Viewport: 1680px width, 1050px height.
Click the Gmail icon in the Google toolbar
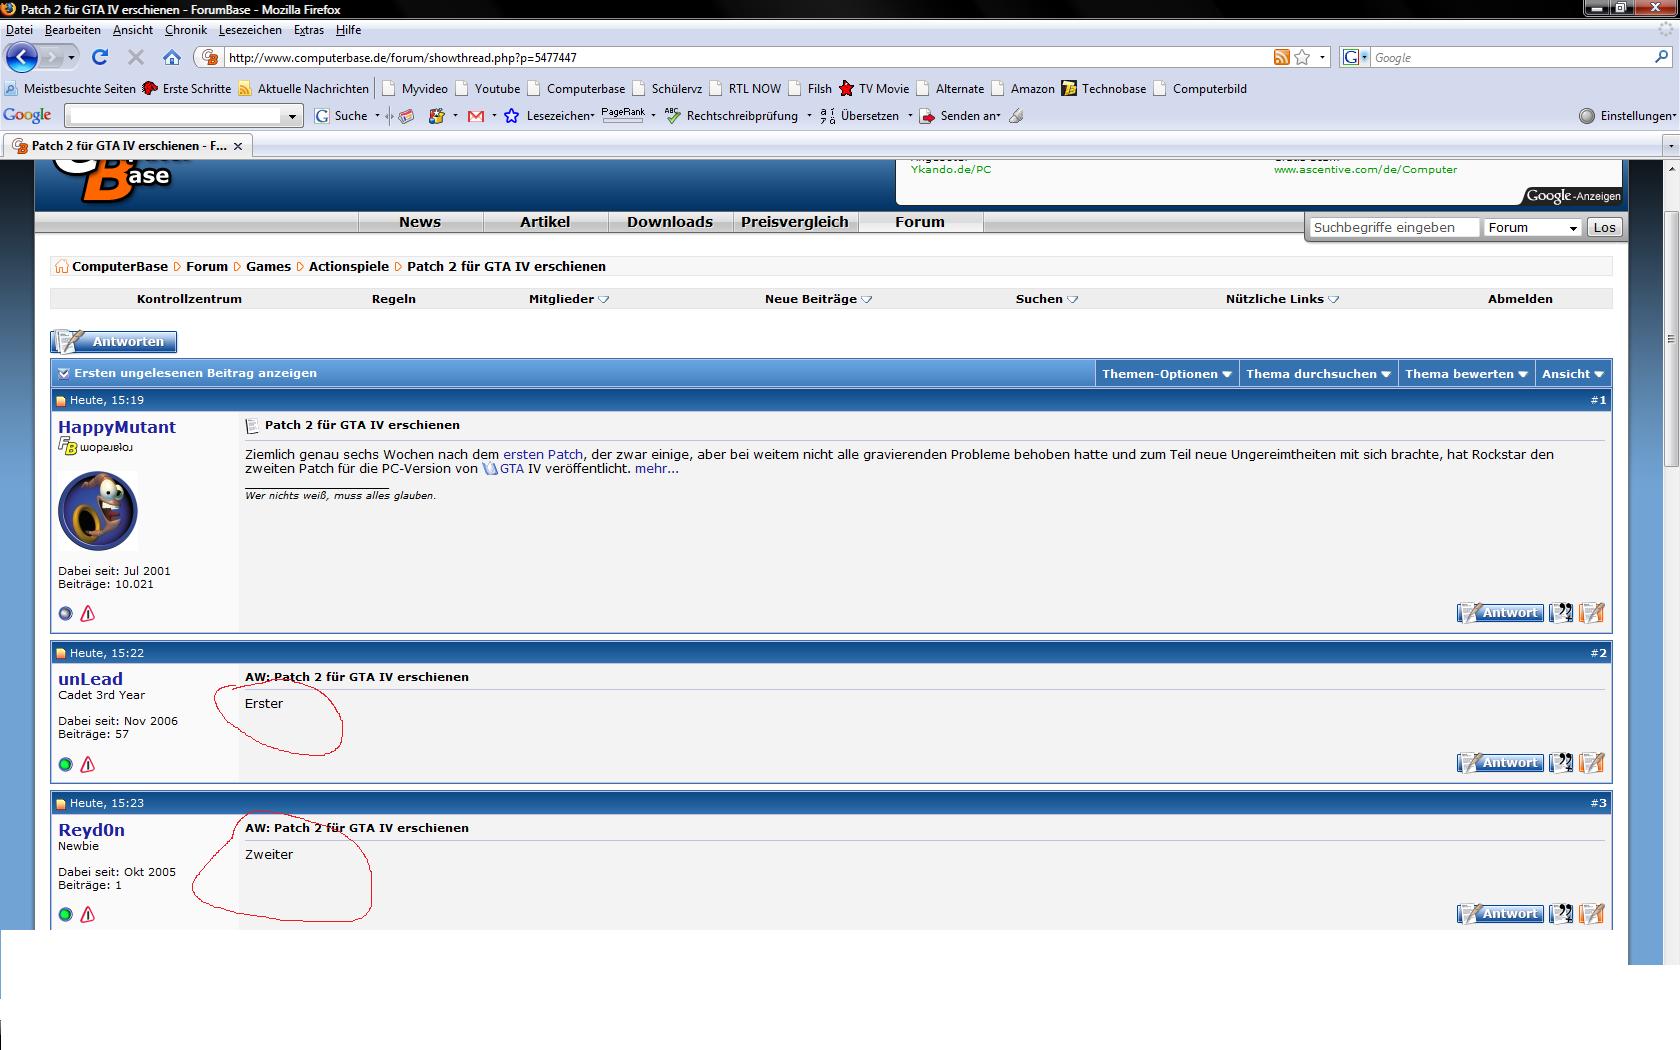(476, 116)
